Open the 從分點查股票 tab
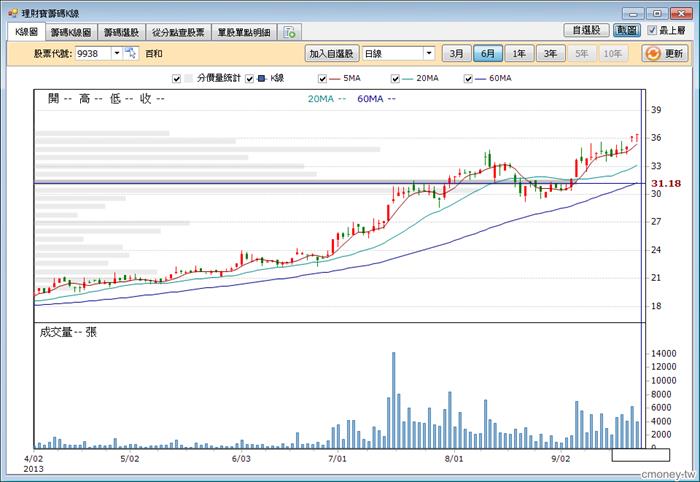The width and height of the screenshot is (700, 482). coord(178,33)
